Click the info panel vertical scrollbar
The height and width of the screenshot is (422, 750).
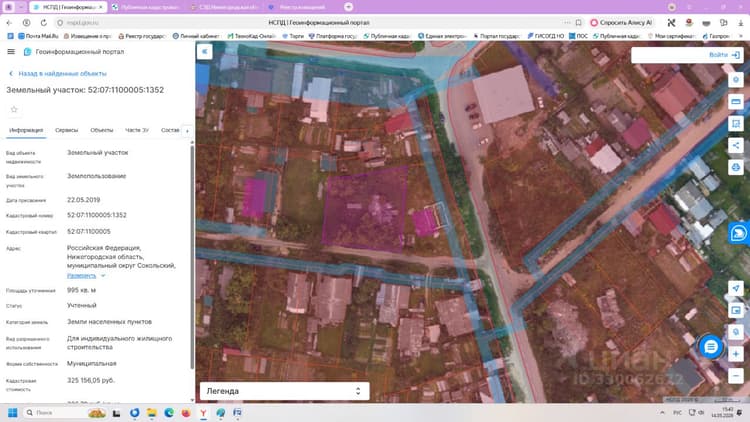192,256
